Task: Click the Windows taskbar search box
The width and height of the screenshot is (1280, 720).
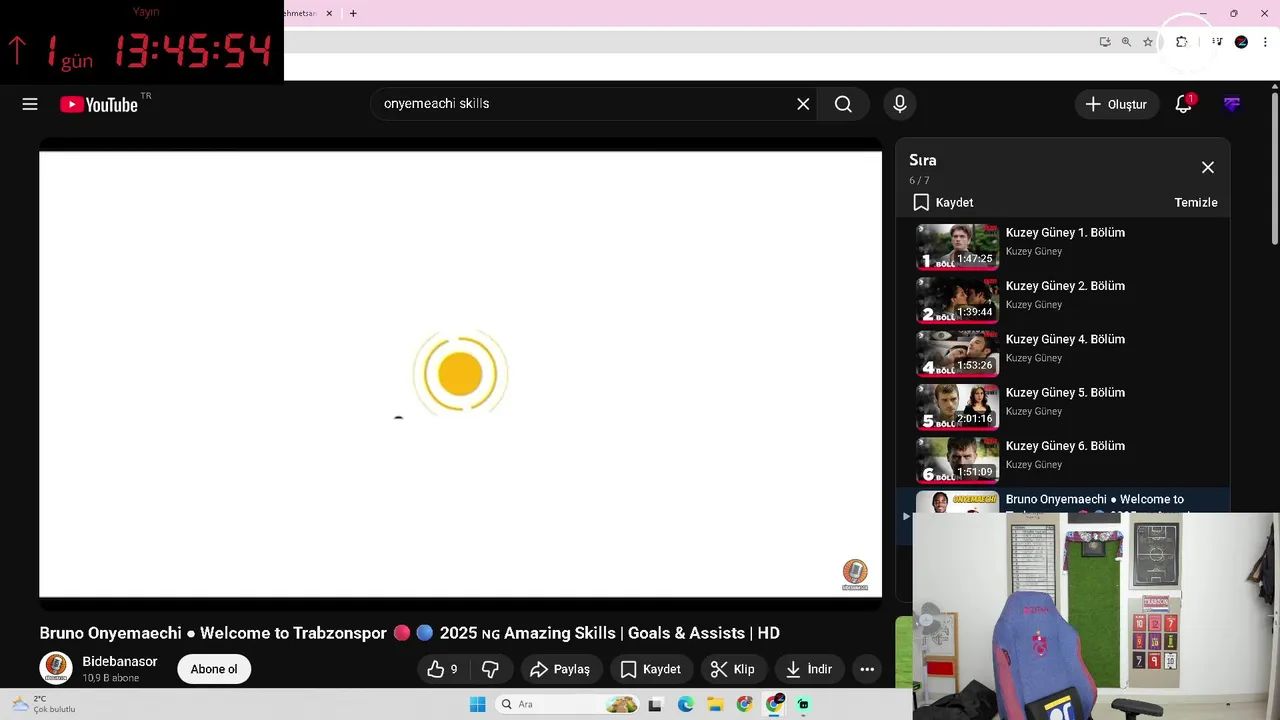Action: pyautogui.click(x=566, y=704)
